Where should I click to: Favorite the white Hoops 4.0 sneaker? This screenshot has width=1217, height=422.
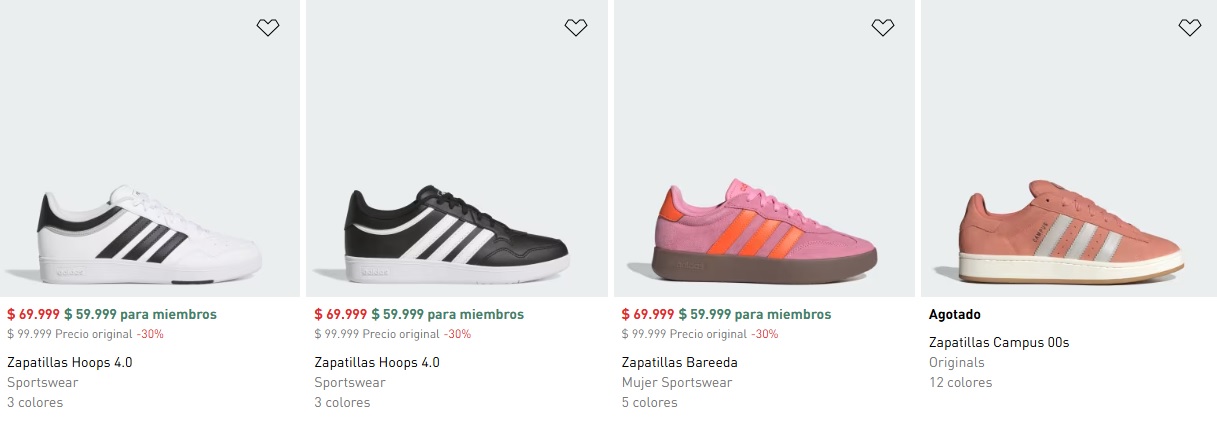[x=268, y=28]
